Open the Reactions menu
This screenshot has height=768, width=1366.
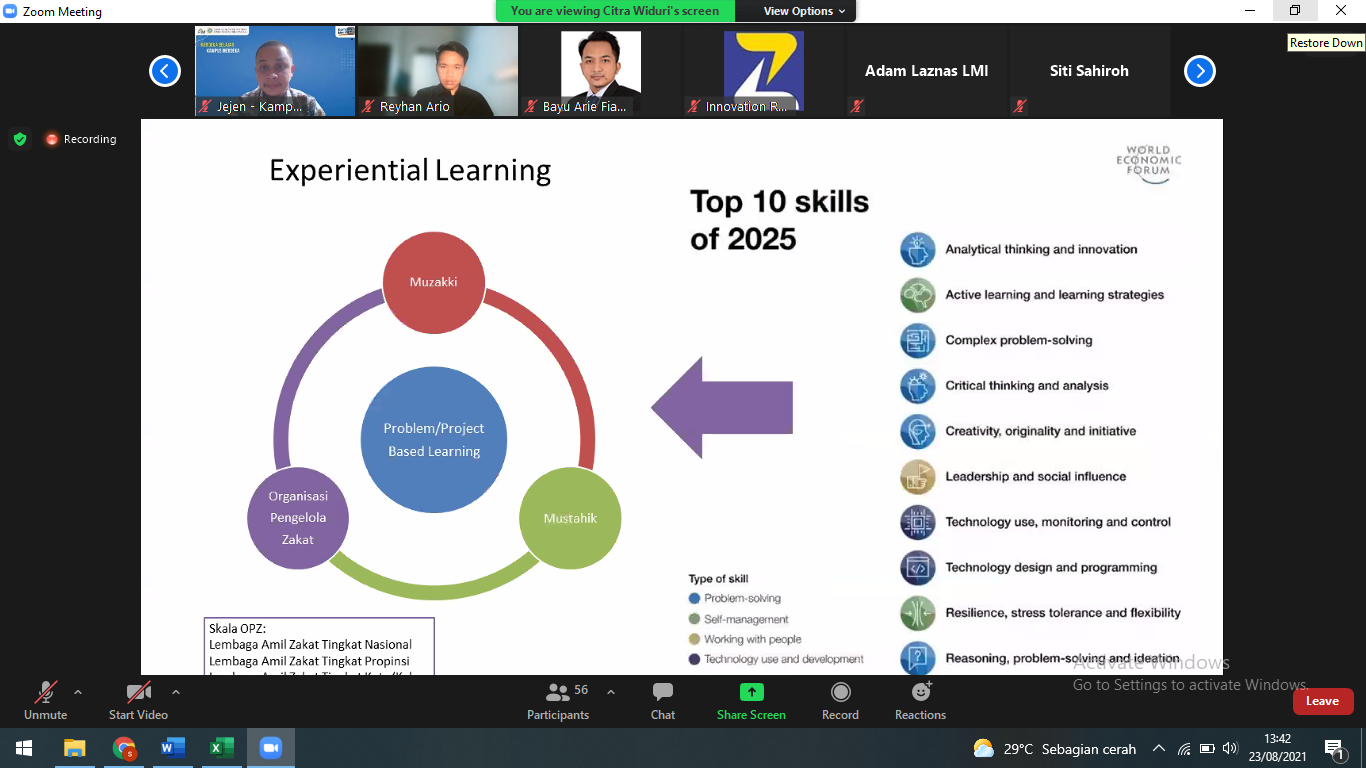tap(920, 702)
